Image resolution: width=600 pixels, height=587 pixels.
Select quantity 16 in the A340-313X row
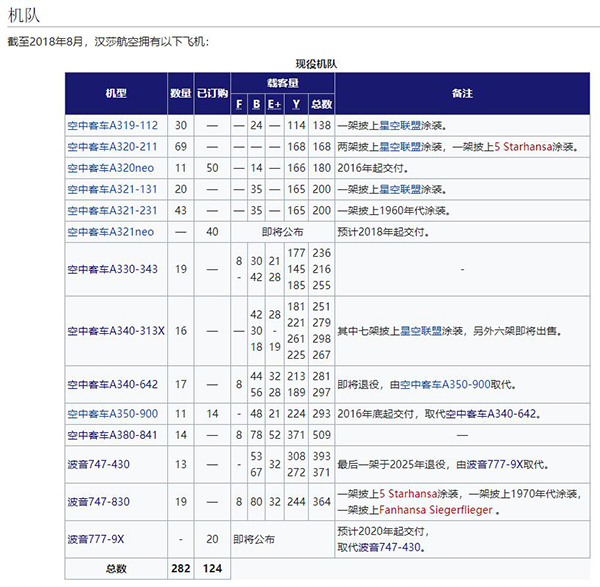coord(181,331)
